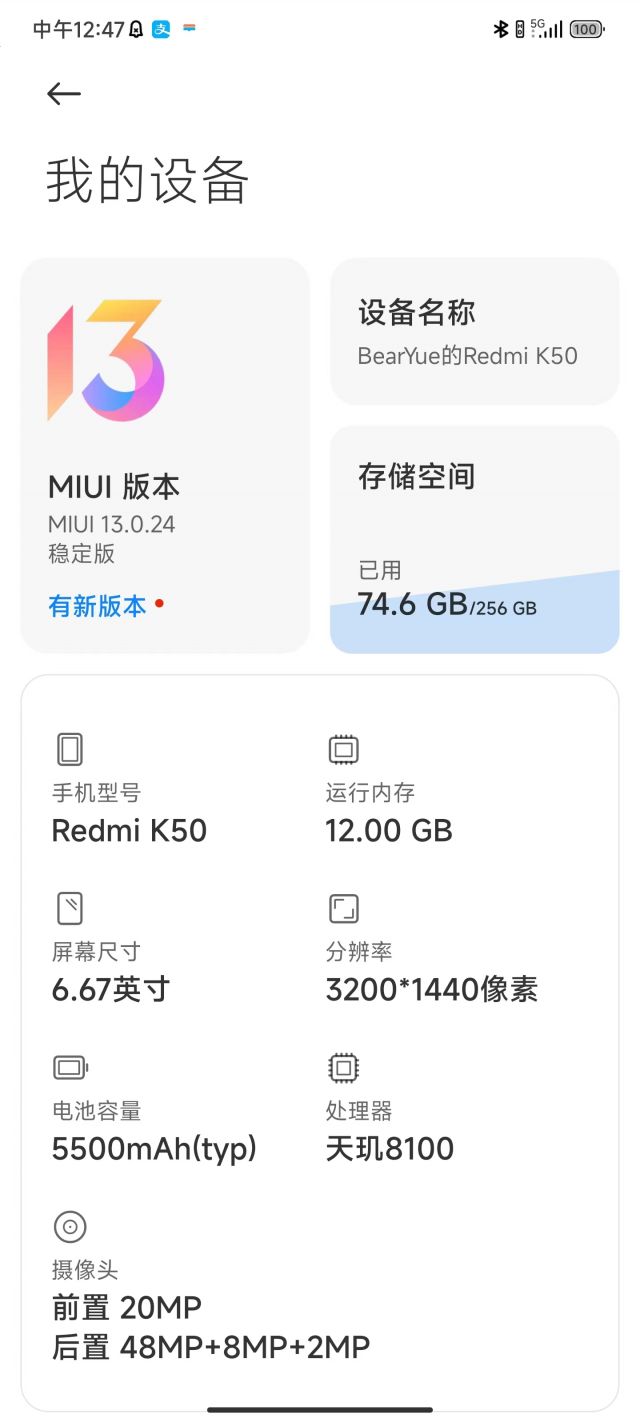The image size is (640, 1422).
Task: Tap the storage usage progress bar
Action: (x=473, y=620)
